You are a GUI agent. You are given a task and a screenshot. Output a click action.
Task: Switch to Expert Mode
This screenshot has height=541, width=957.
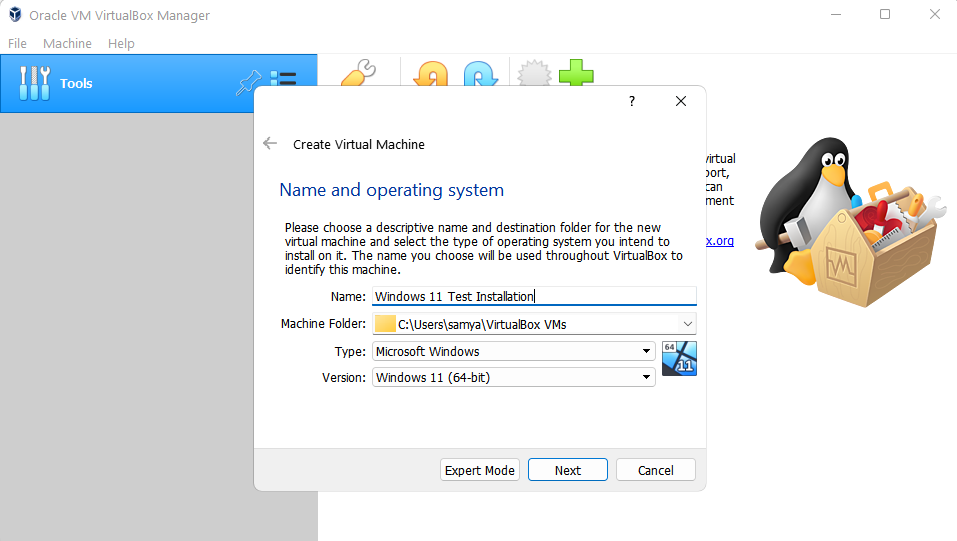click(x=480, y=470)
